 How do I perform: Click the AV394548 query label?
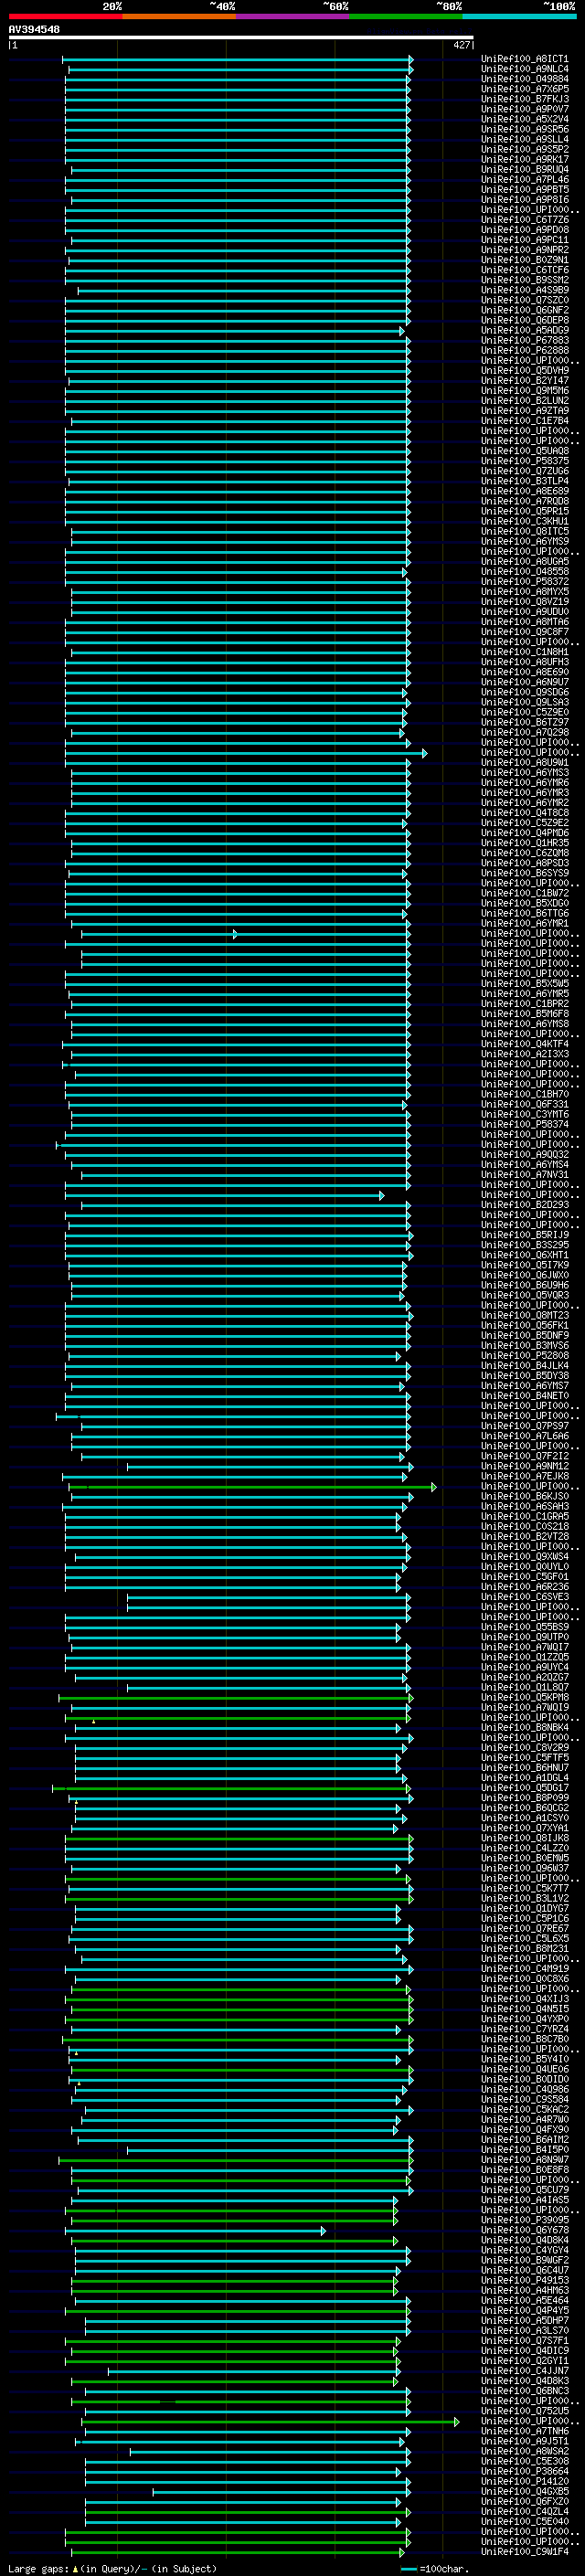(34, 30)
